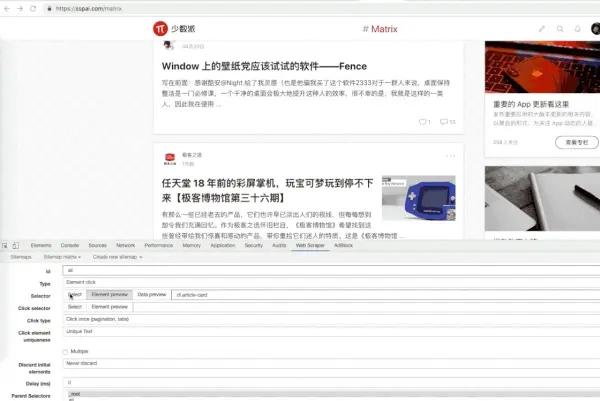
Task: Open the Type dropdown showing Element click
Action: (x=331, y=282)
